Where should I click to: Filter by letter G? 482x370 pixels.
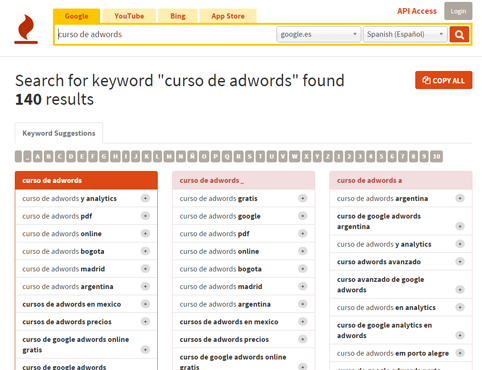click(104, 156)
